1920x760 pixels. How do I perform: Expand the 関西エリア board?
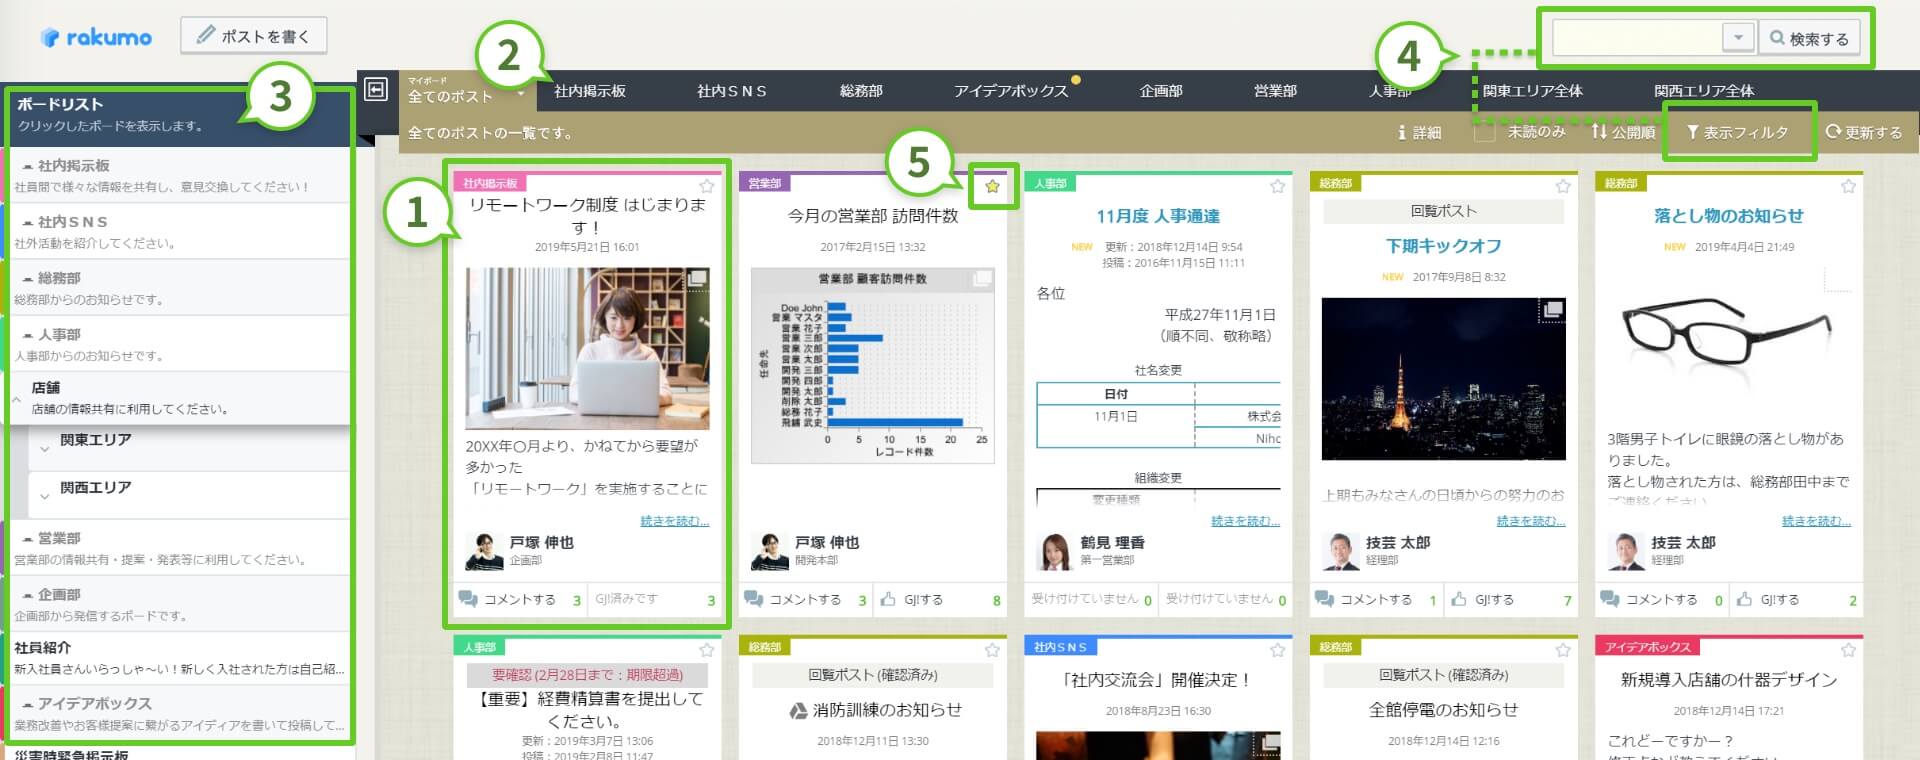44,497
